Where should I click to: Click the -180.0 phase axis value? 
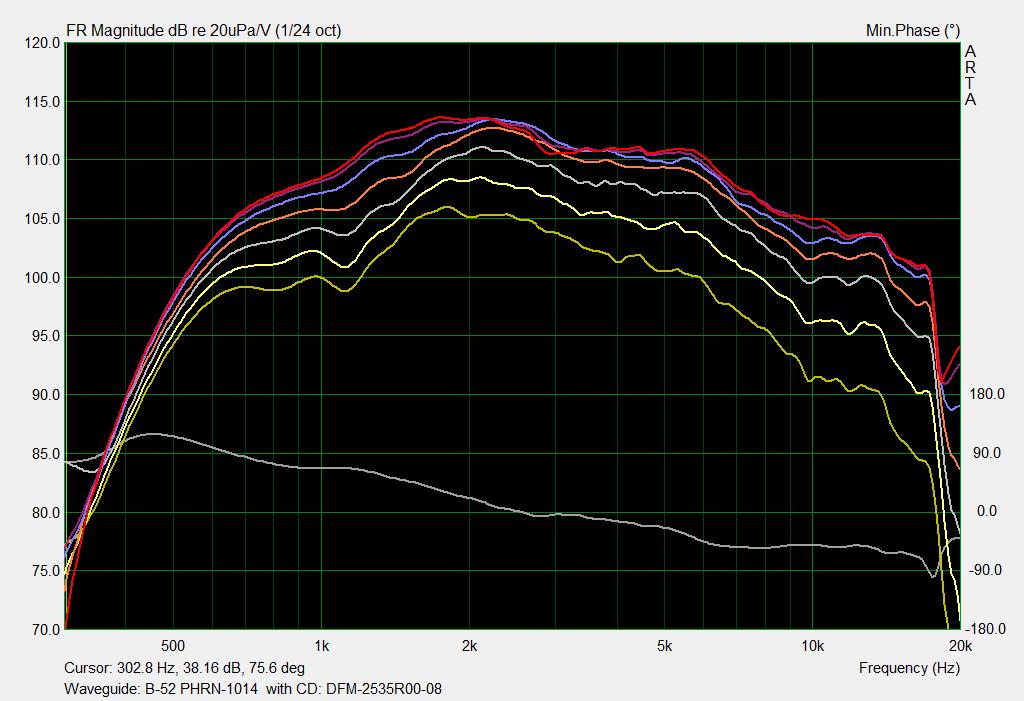[985, 628]
